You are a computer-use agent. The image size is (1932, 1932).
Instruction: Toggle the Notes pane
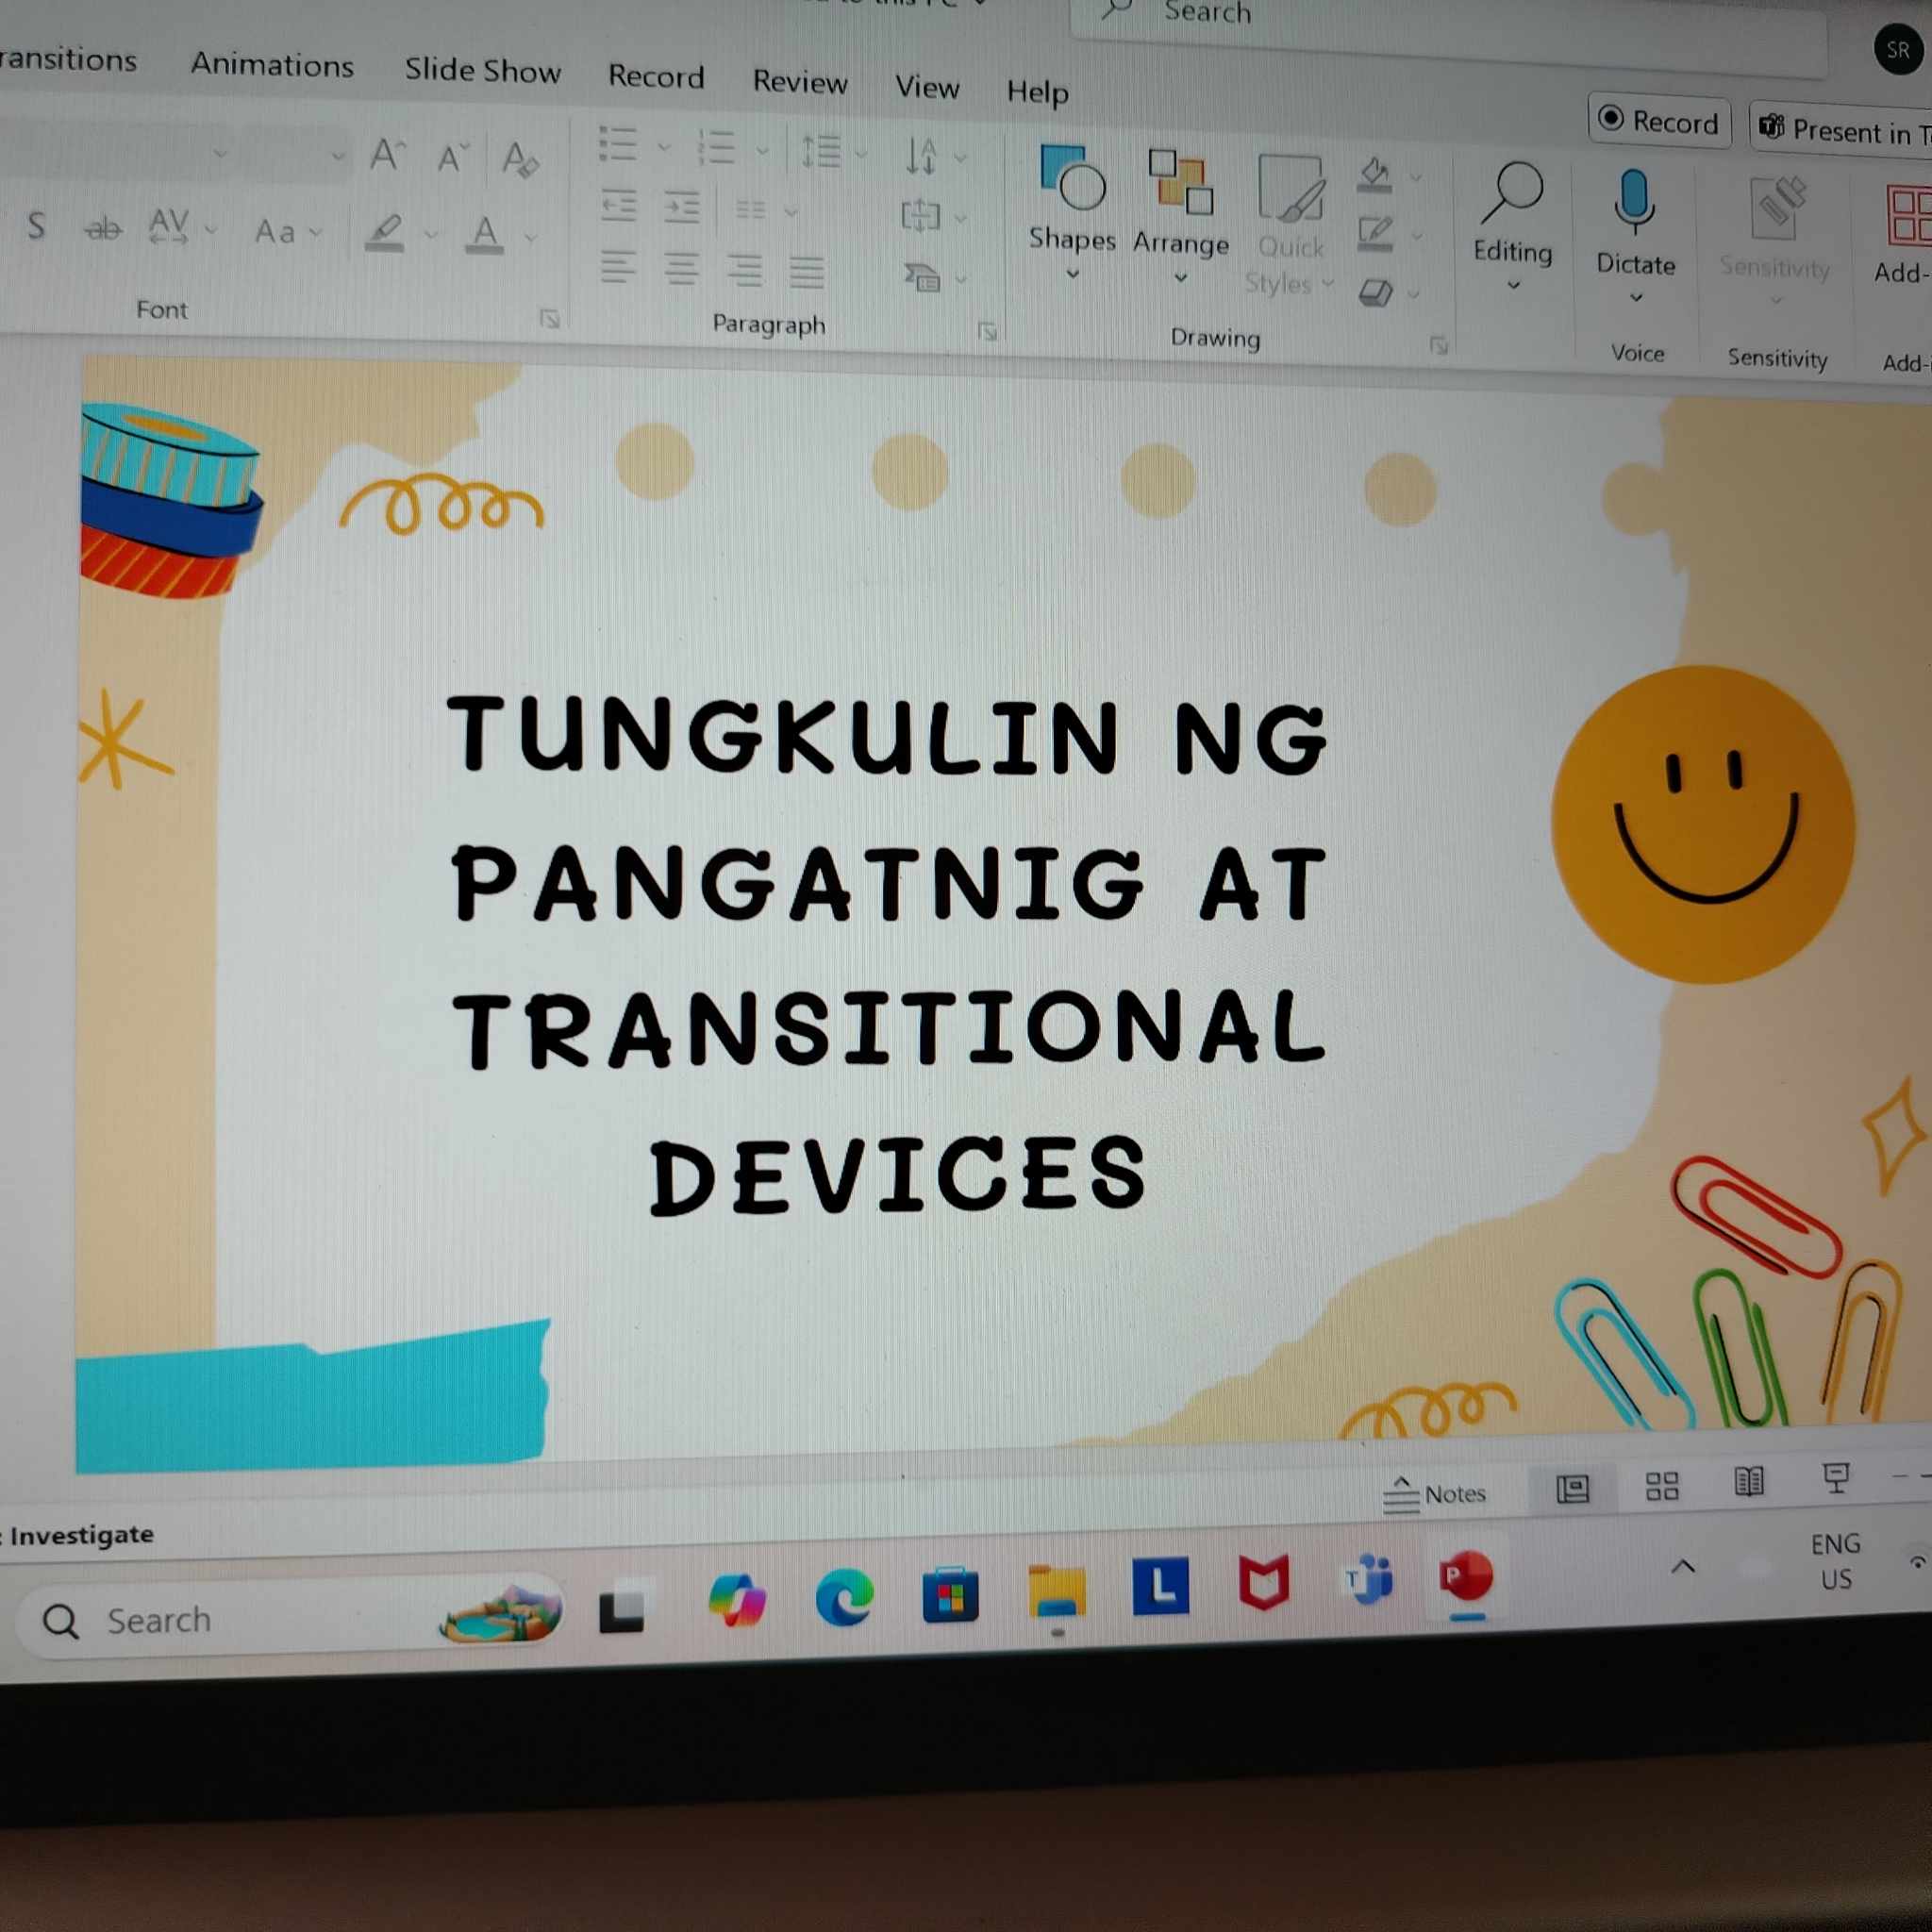tap(1434, 1494)
